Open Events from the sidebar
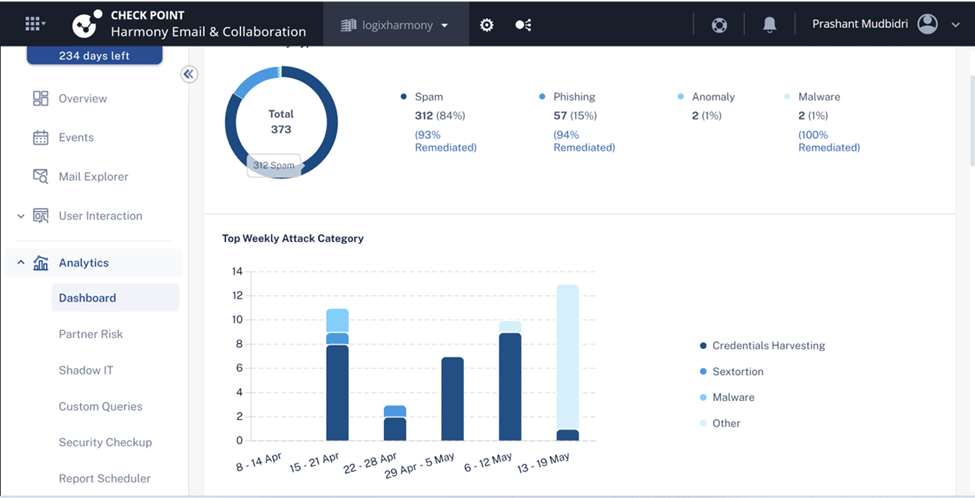Image resolution: width=975 pixels, height=498 pixels. (75, 138)
